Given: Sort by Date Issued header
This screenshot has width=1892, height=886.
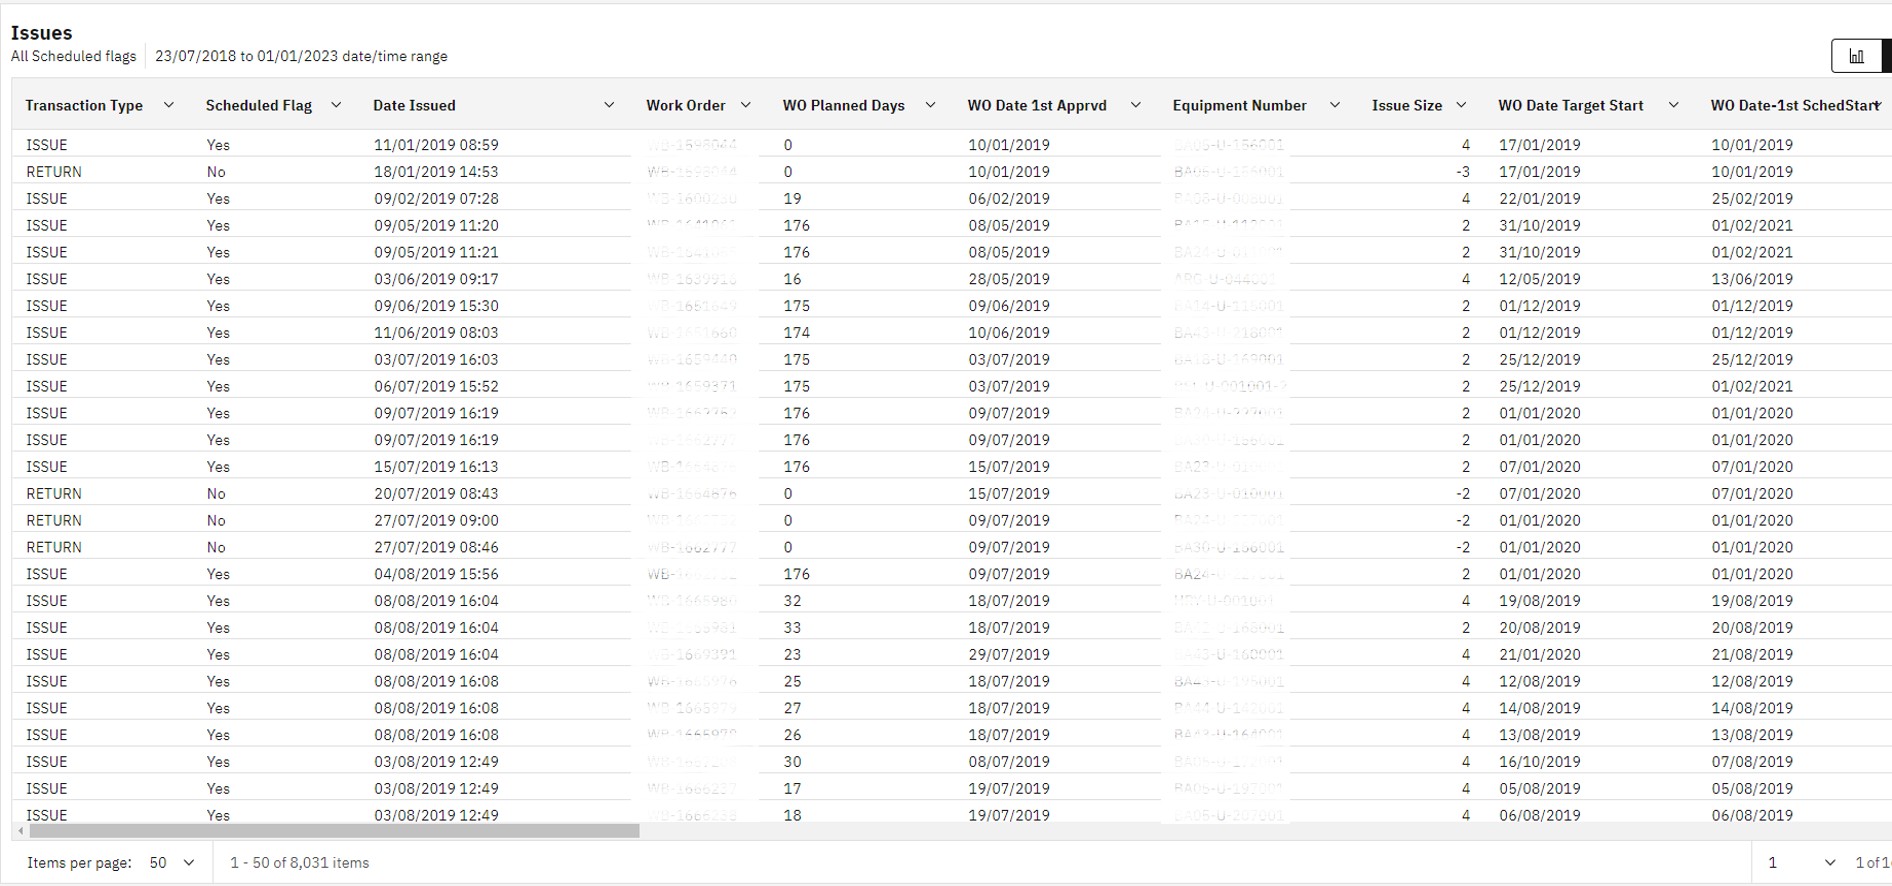Looking at the screenshot, I should point(414,105).
